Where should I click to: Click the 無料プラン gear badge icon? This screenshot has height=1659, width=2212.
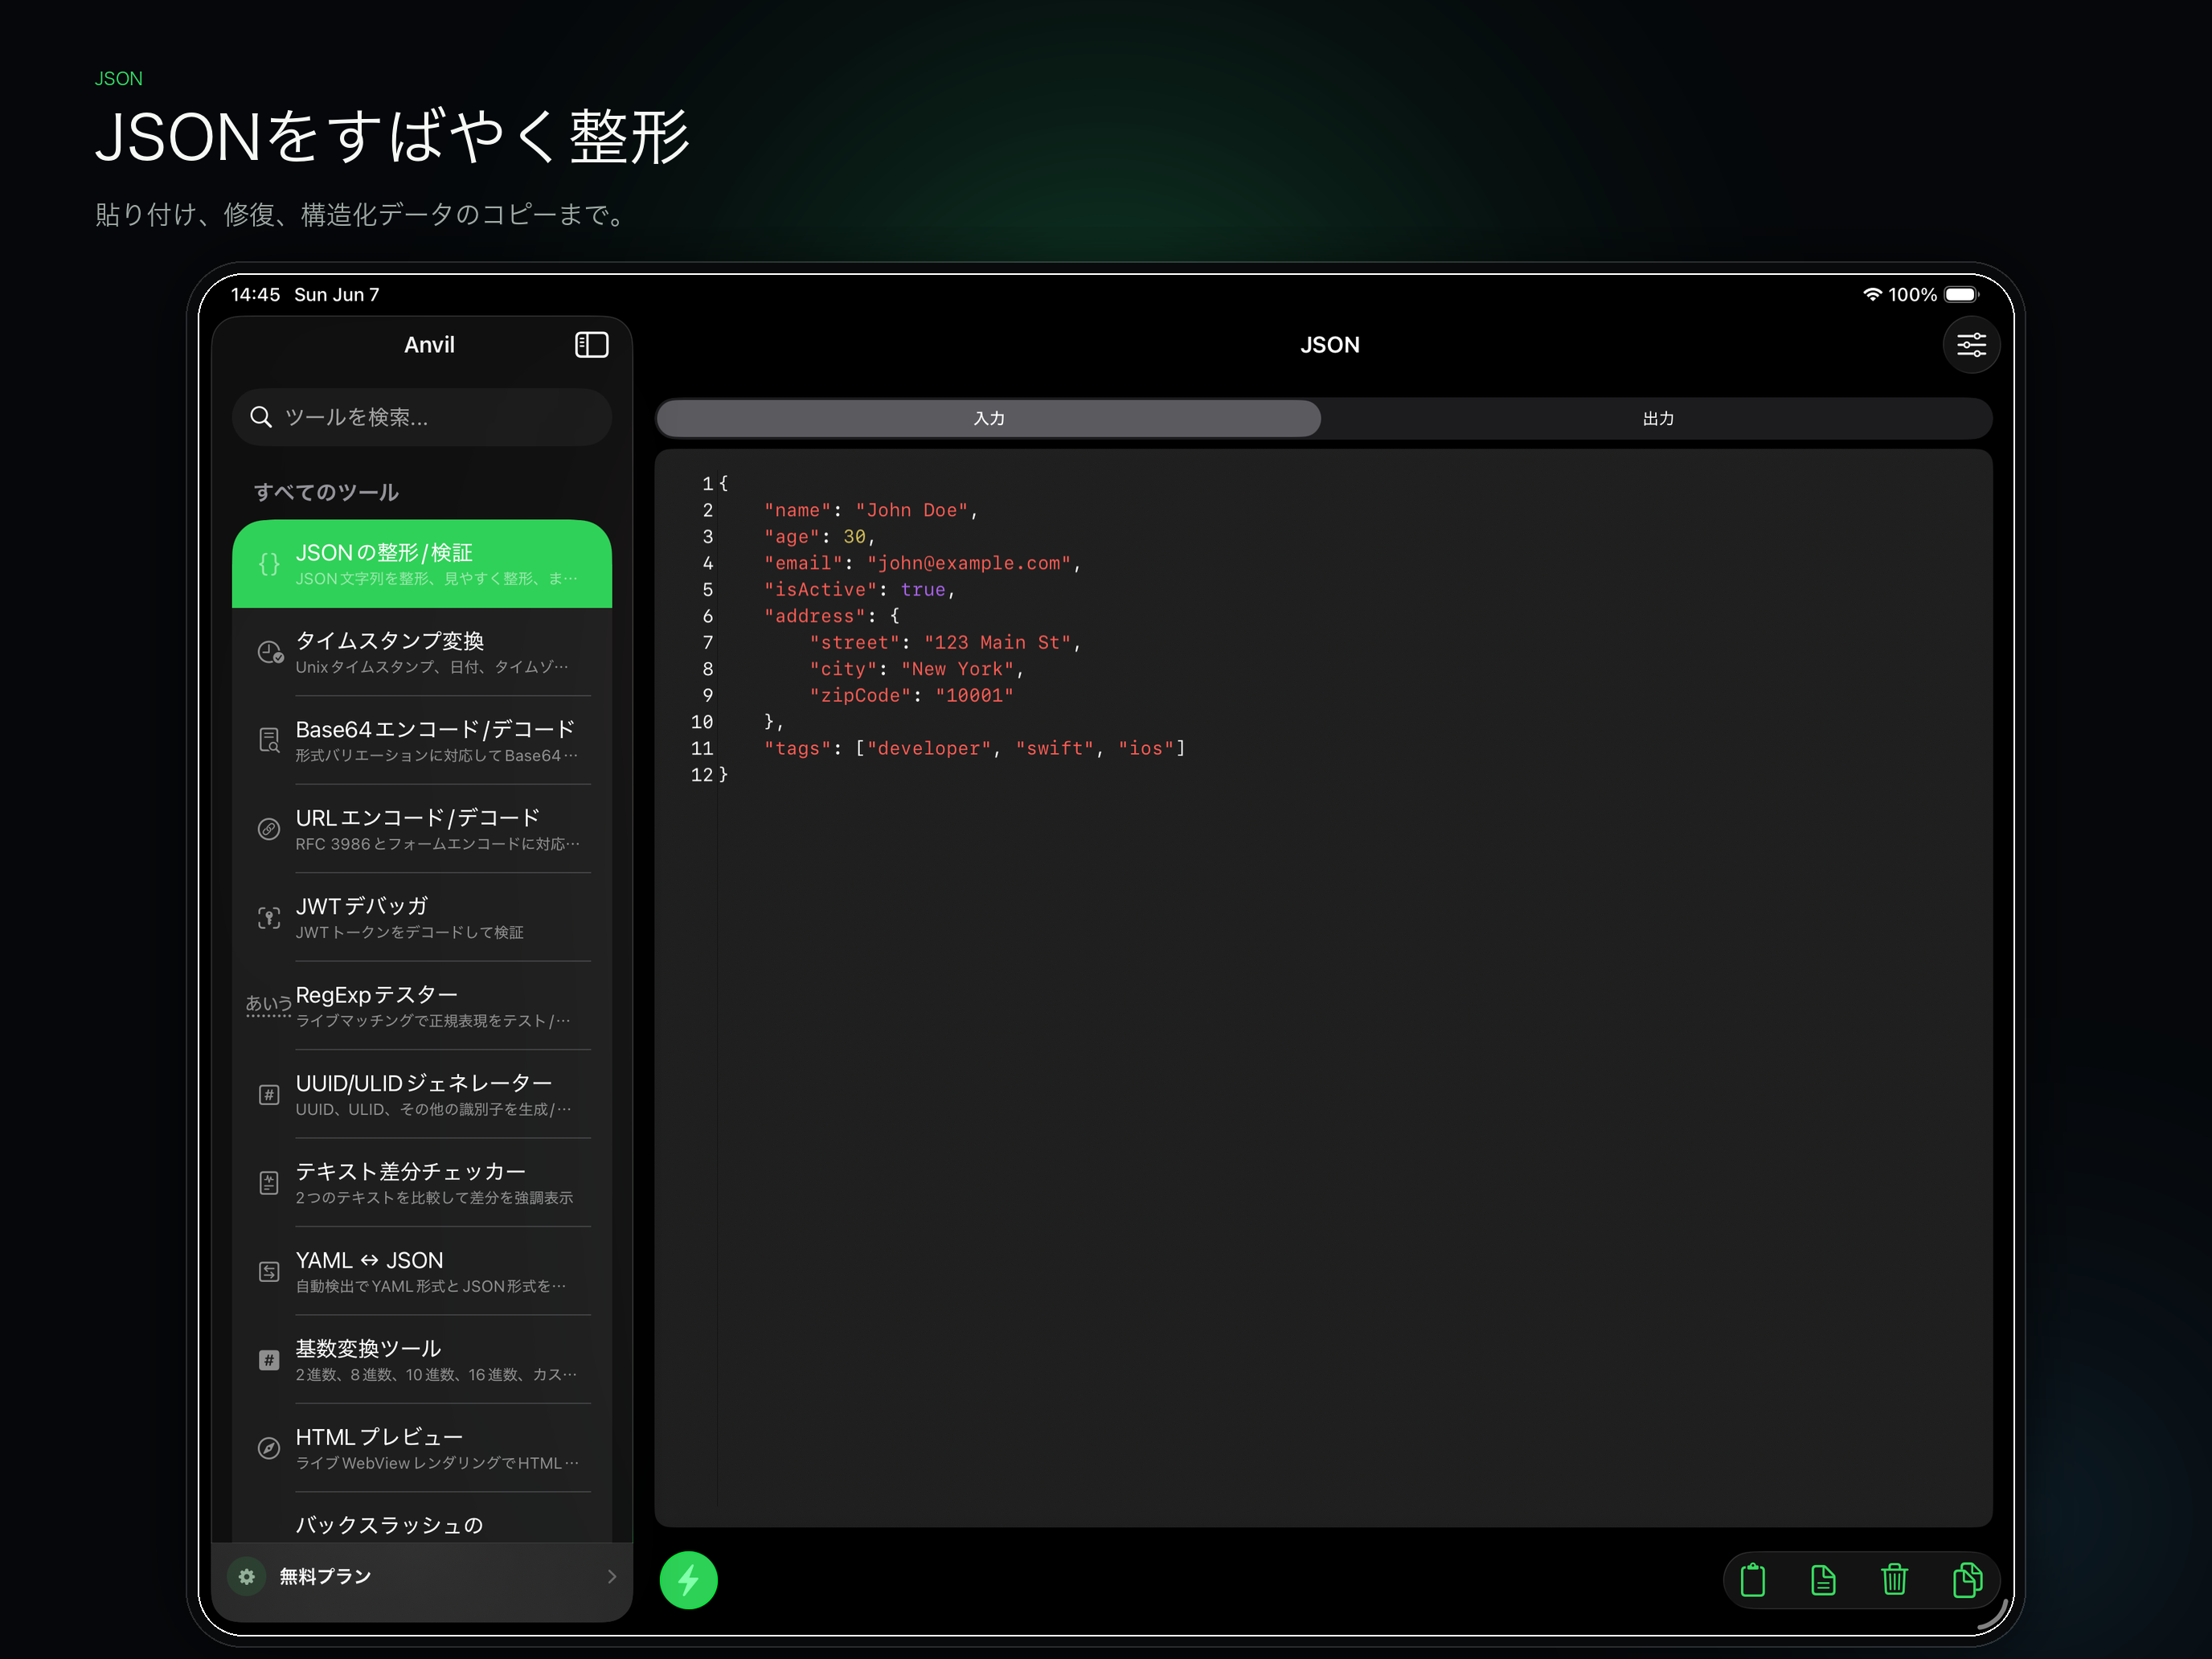(x=247, y=1576)
